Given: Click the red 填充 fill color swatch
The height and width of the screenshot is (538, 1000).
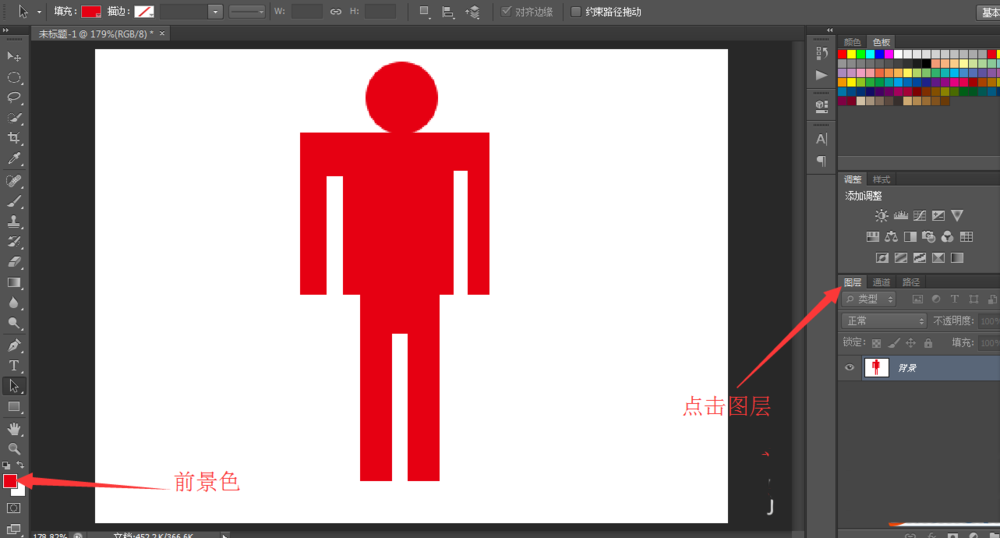Looking at the screenshot, I should coord(91,12).
